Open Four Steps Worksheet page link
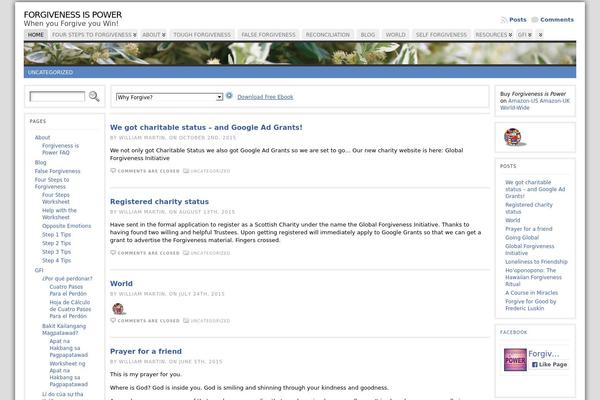Viewport: 600px width, 400px height. pyautogui.click(x=56, y=198)
